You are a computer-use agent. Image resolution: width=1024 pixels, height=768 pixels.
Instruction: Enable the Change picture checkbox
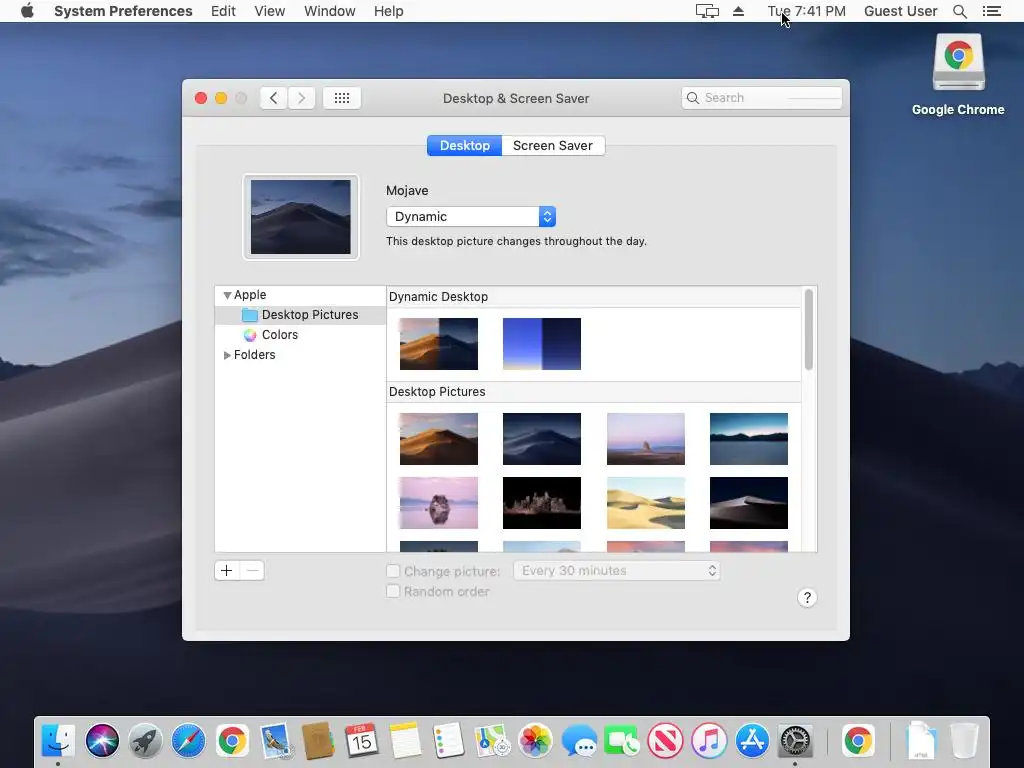click(392, 571)
